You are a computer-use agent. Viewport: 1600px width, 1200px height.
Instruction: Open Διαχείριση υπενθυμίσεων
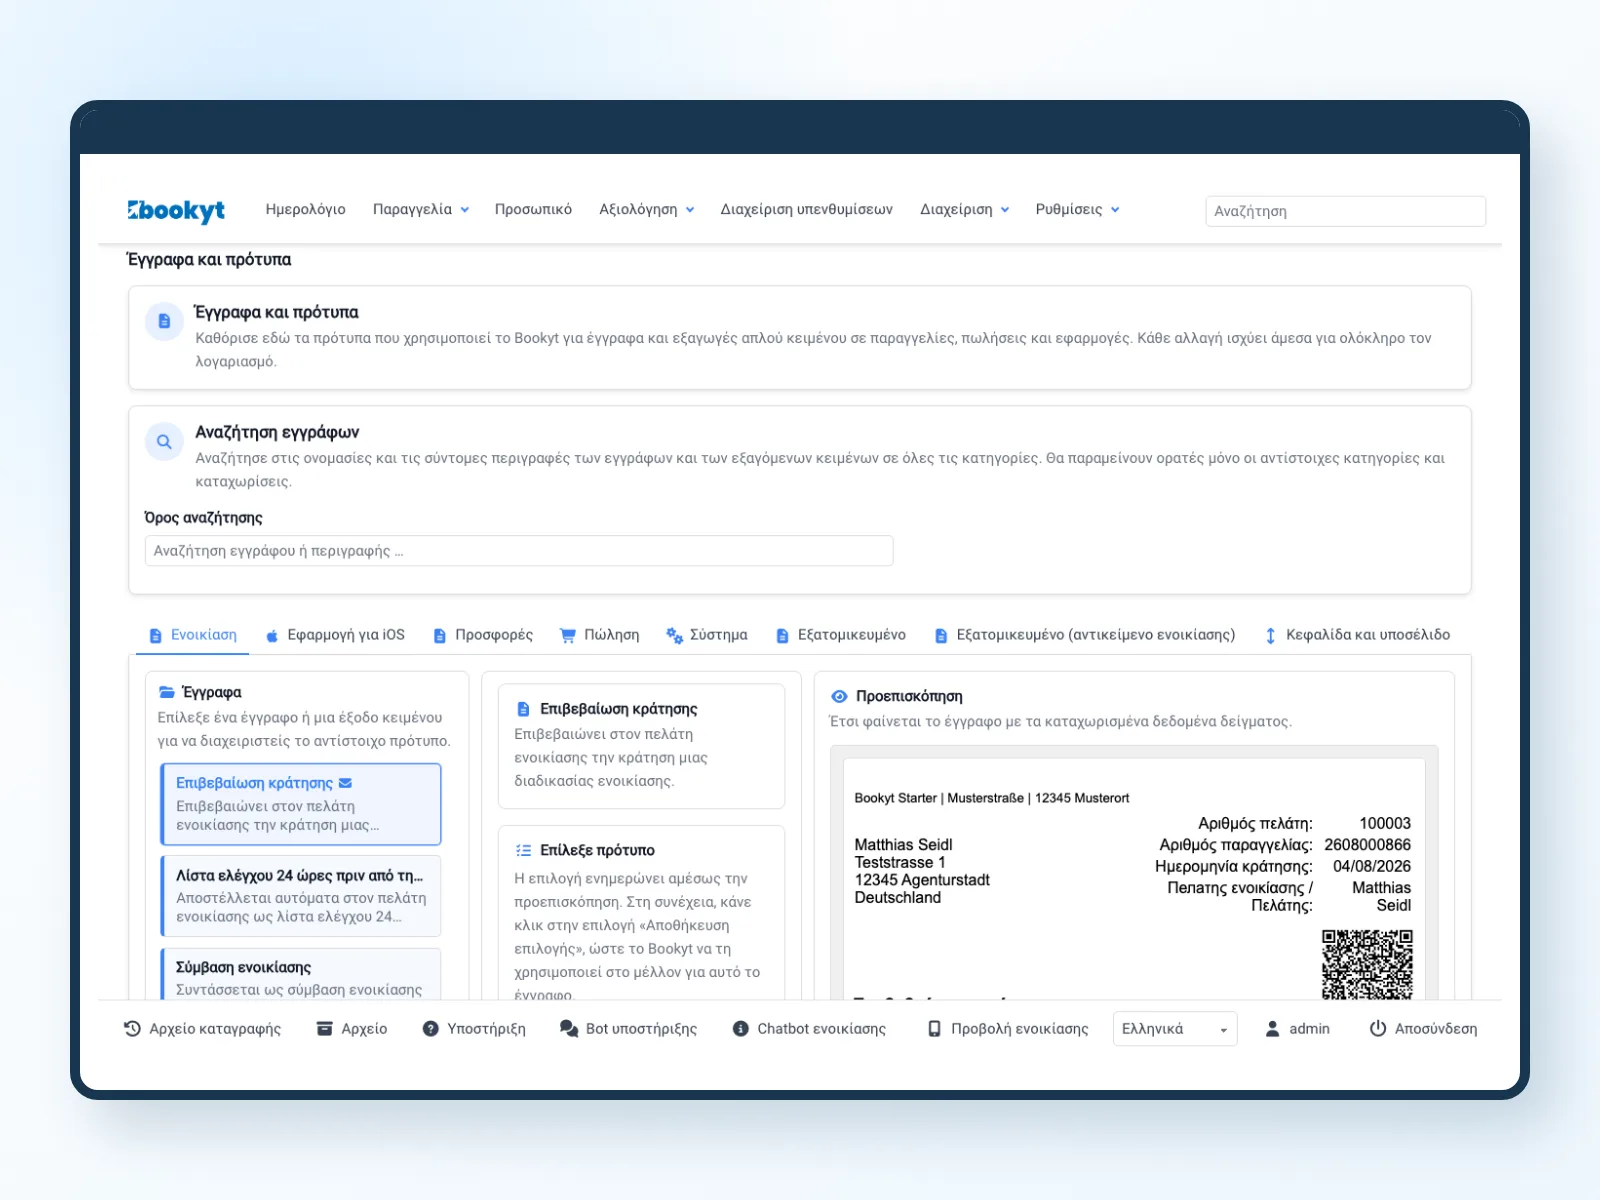point(807,210)
